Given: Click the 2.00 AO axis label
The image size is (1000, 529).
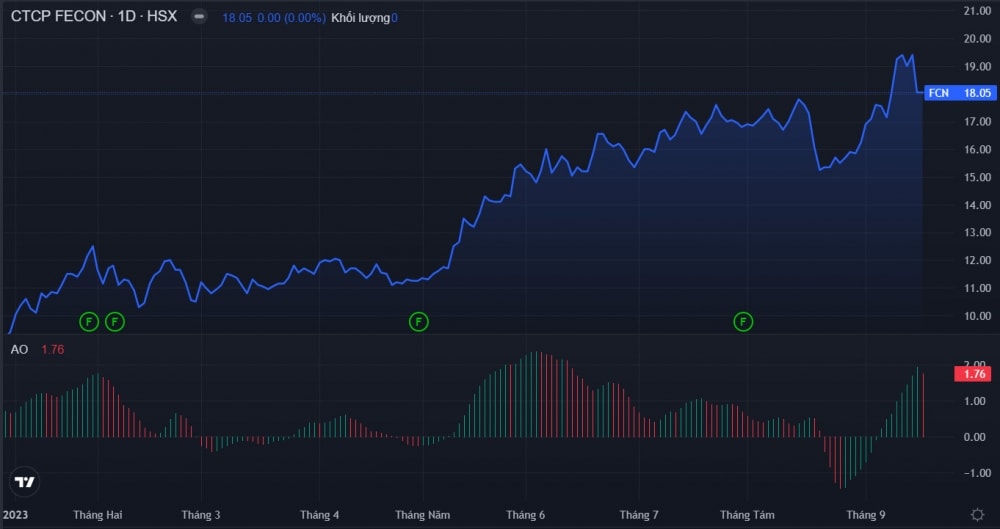Looking at the screenshot, I should point(975,363).
